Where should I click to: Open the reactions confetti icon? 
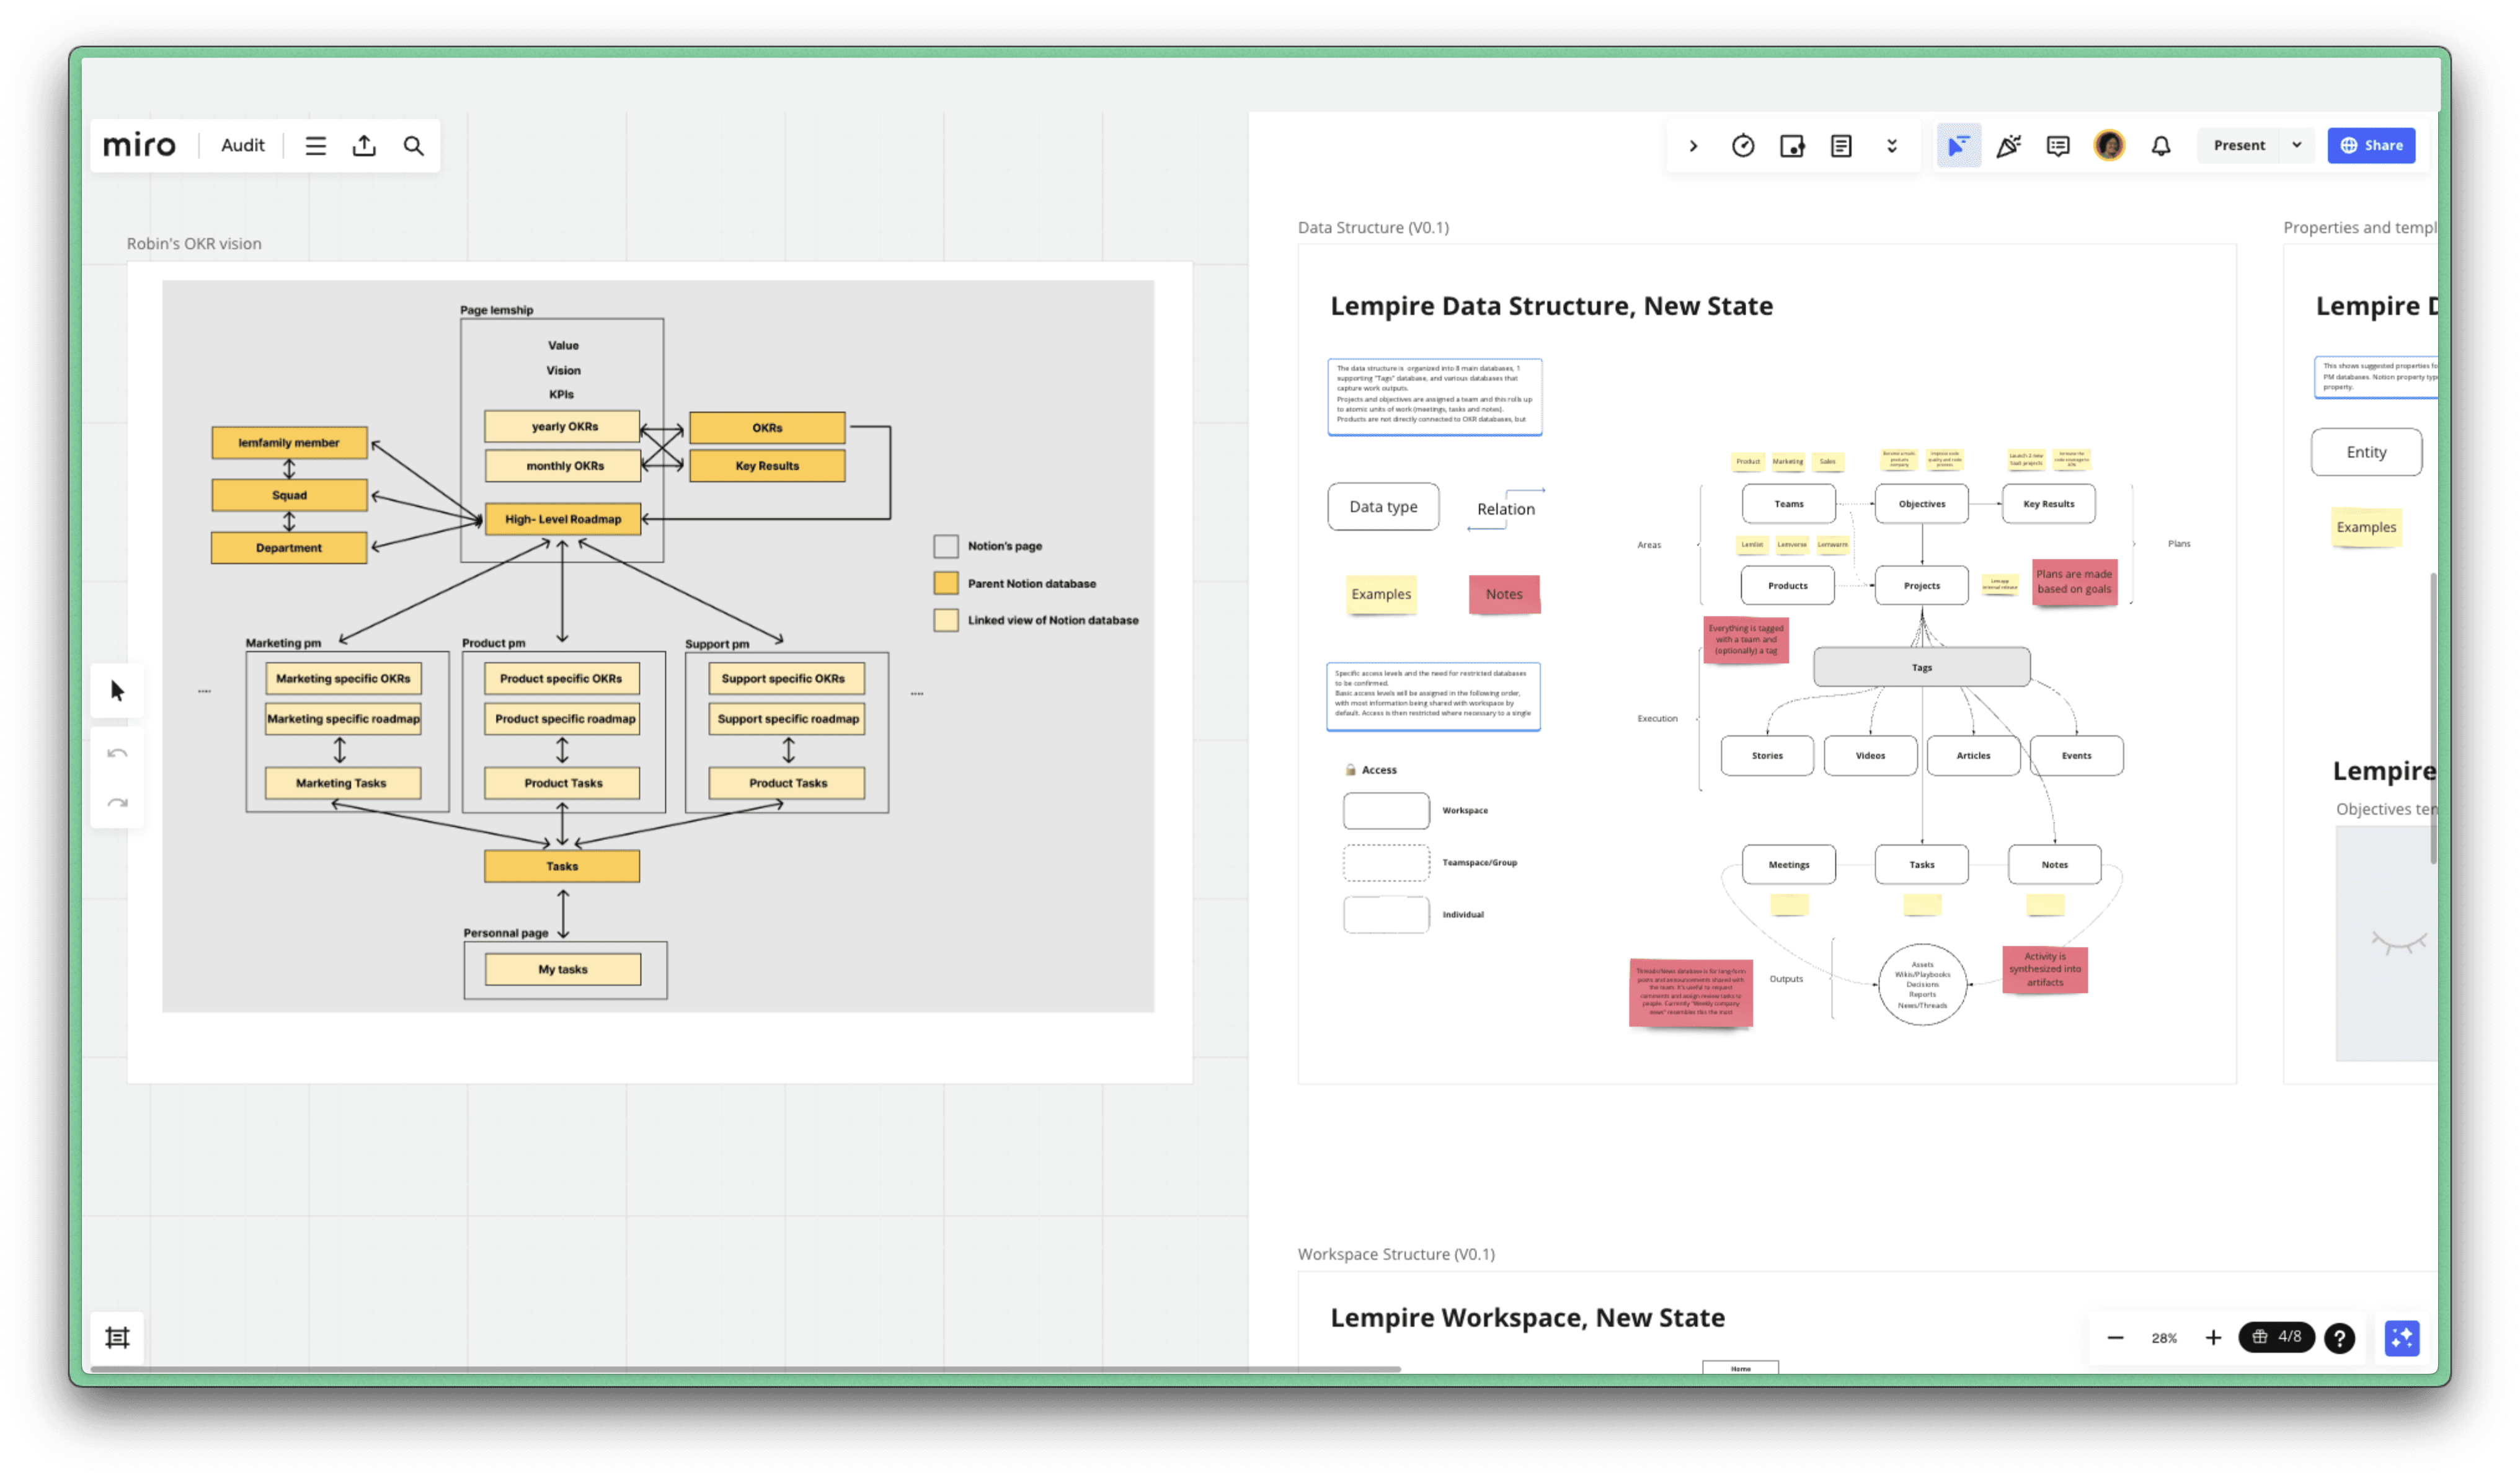point(2008,146)
